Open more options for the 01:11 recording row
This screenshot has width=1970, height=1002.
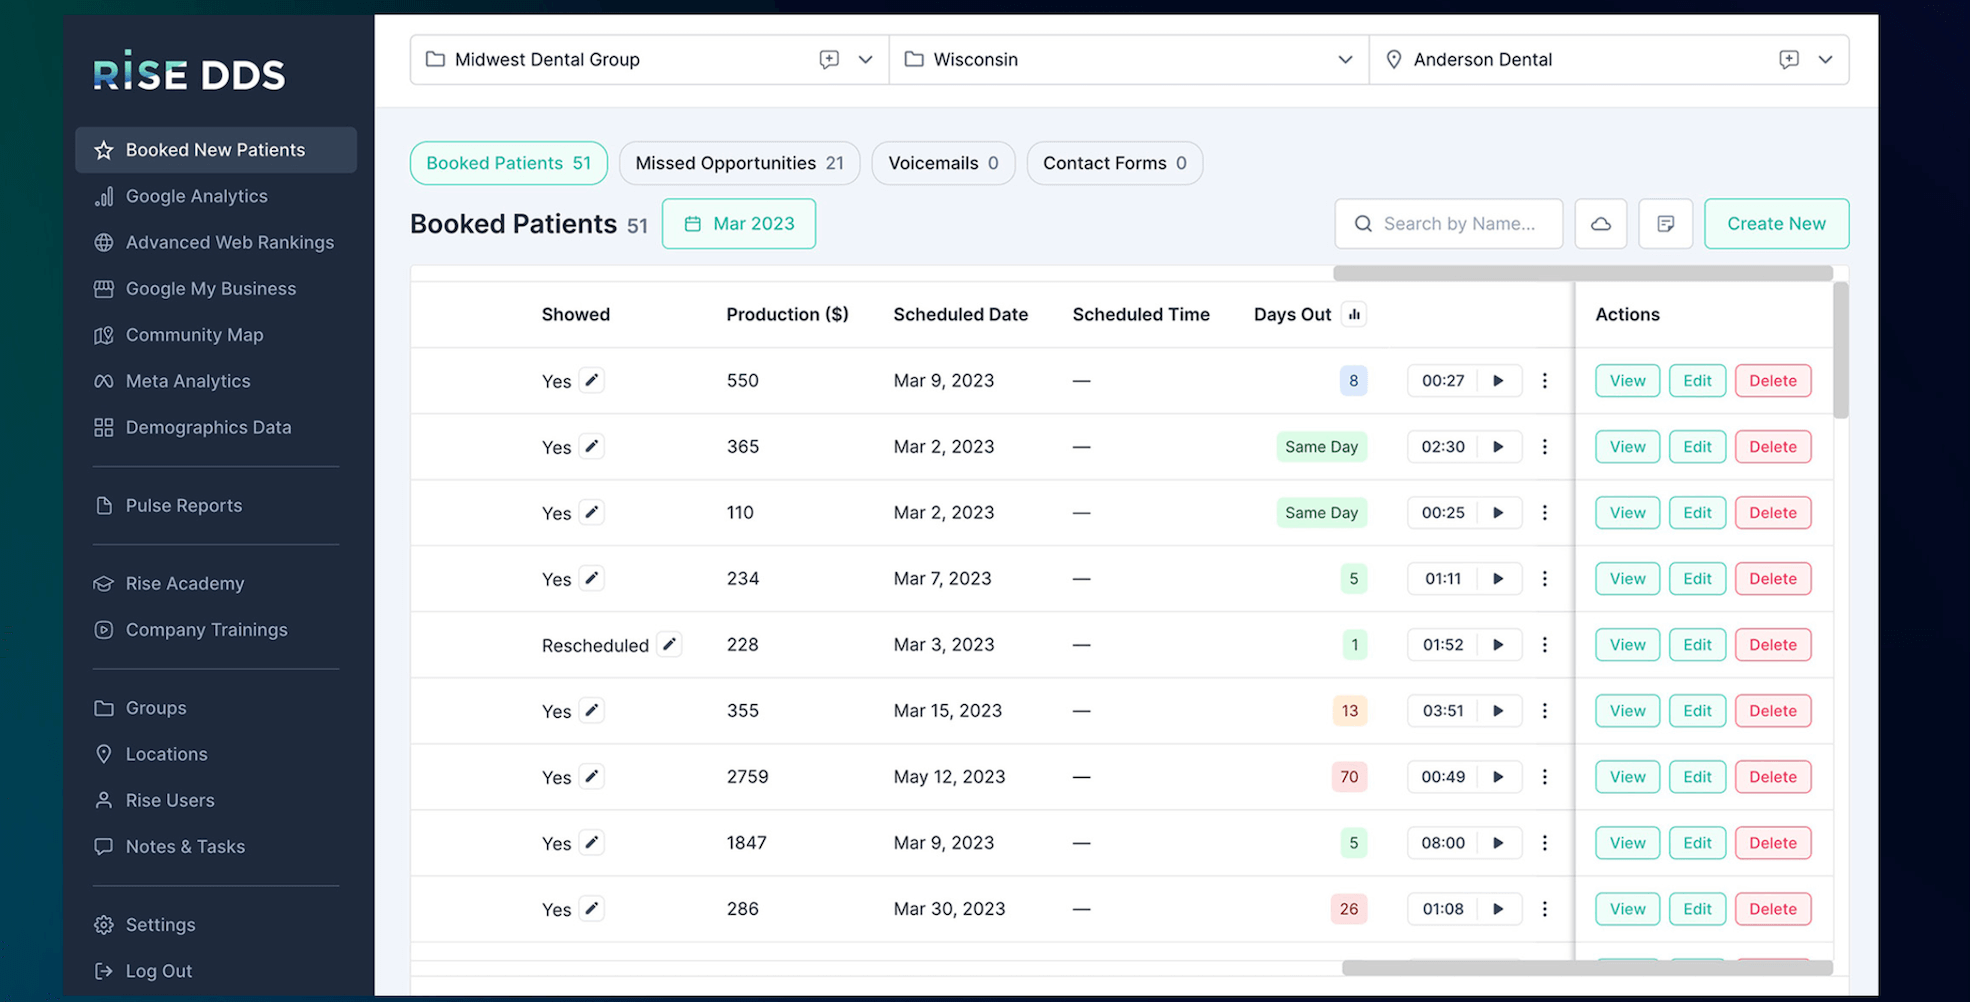tap(1544, 578)
